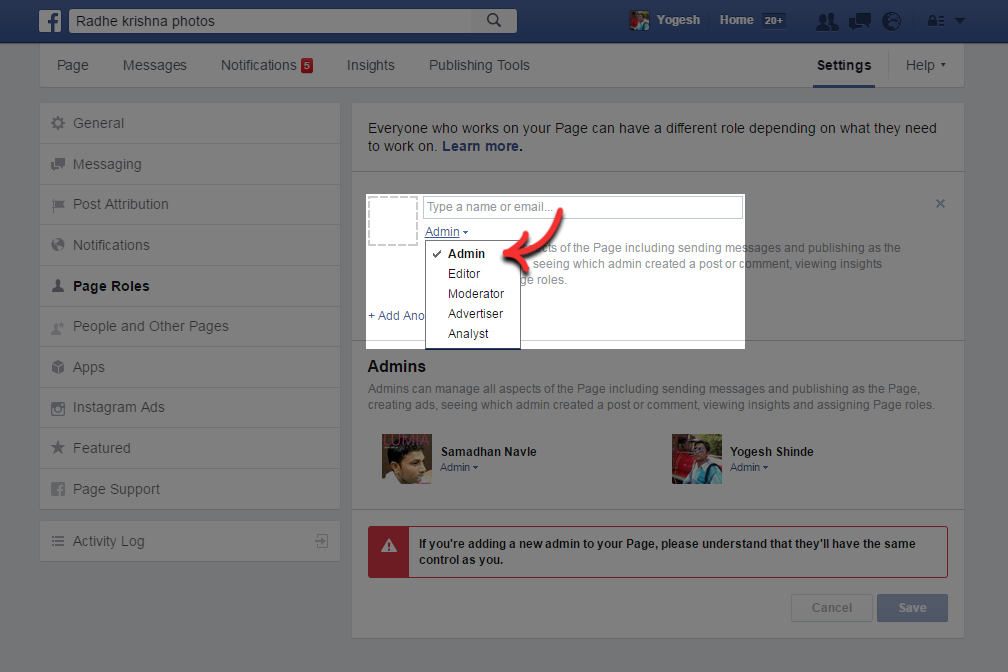Click the Cancel button

tap(831, 608)
